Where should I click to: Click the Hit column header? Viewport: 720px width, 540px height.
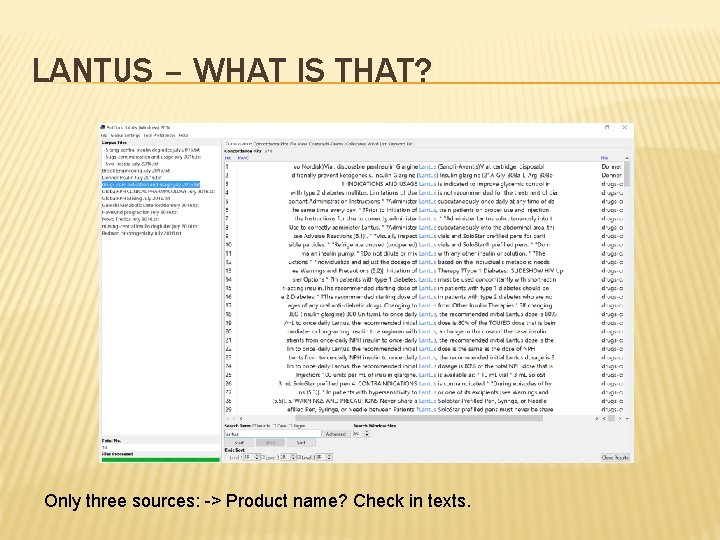pos(228,158)
